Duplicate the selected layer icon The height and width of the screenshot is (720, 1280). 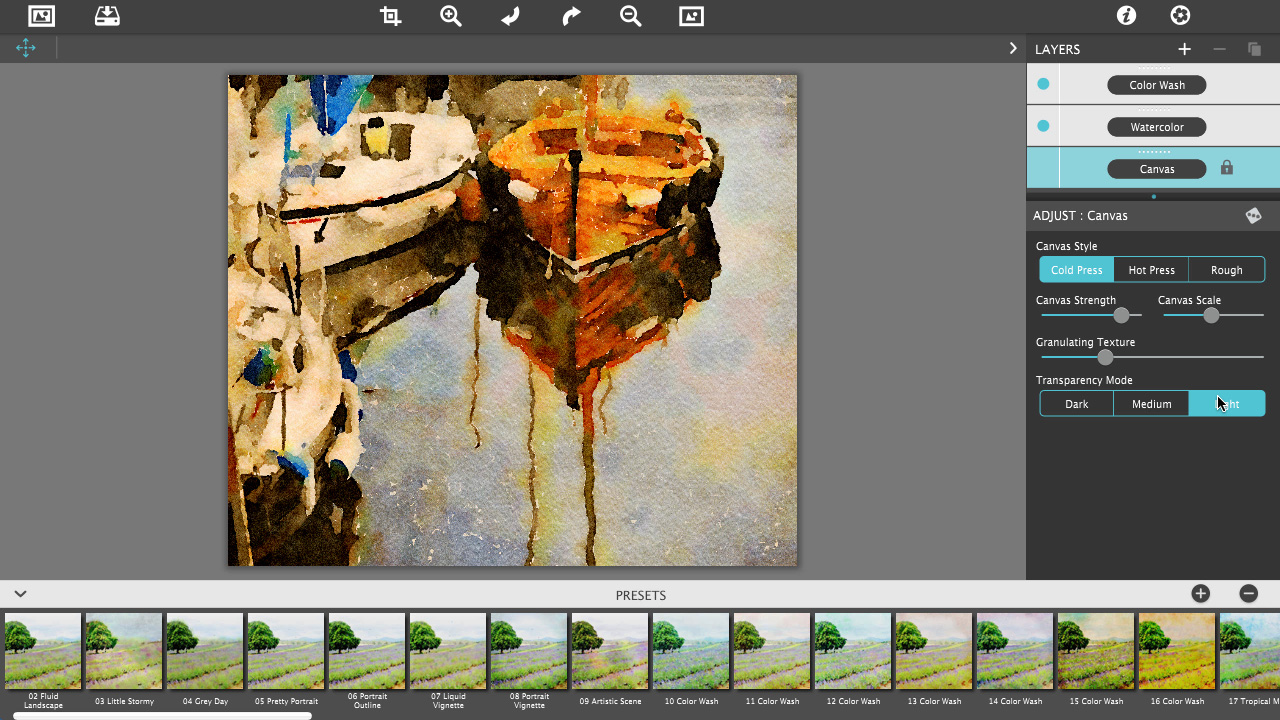tap(1254, 49)
